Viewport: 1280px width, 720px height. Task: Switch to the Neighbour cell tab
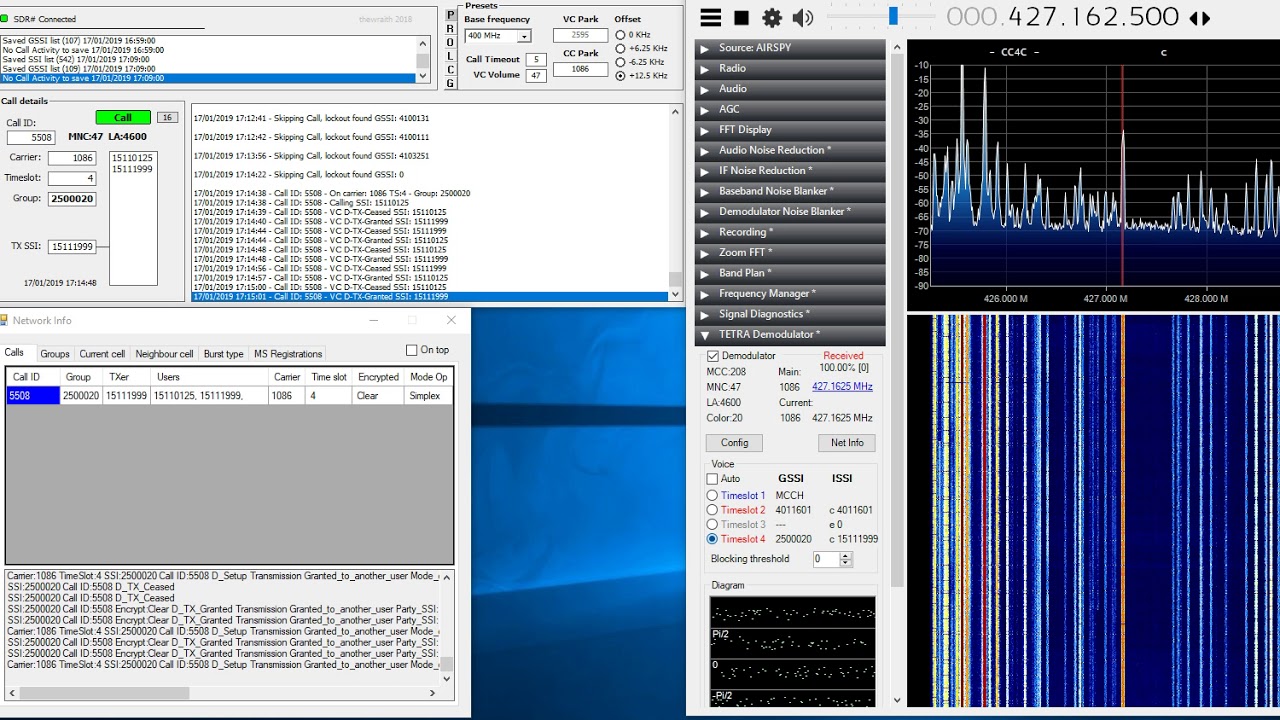[x=164, y=354]
